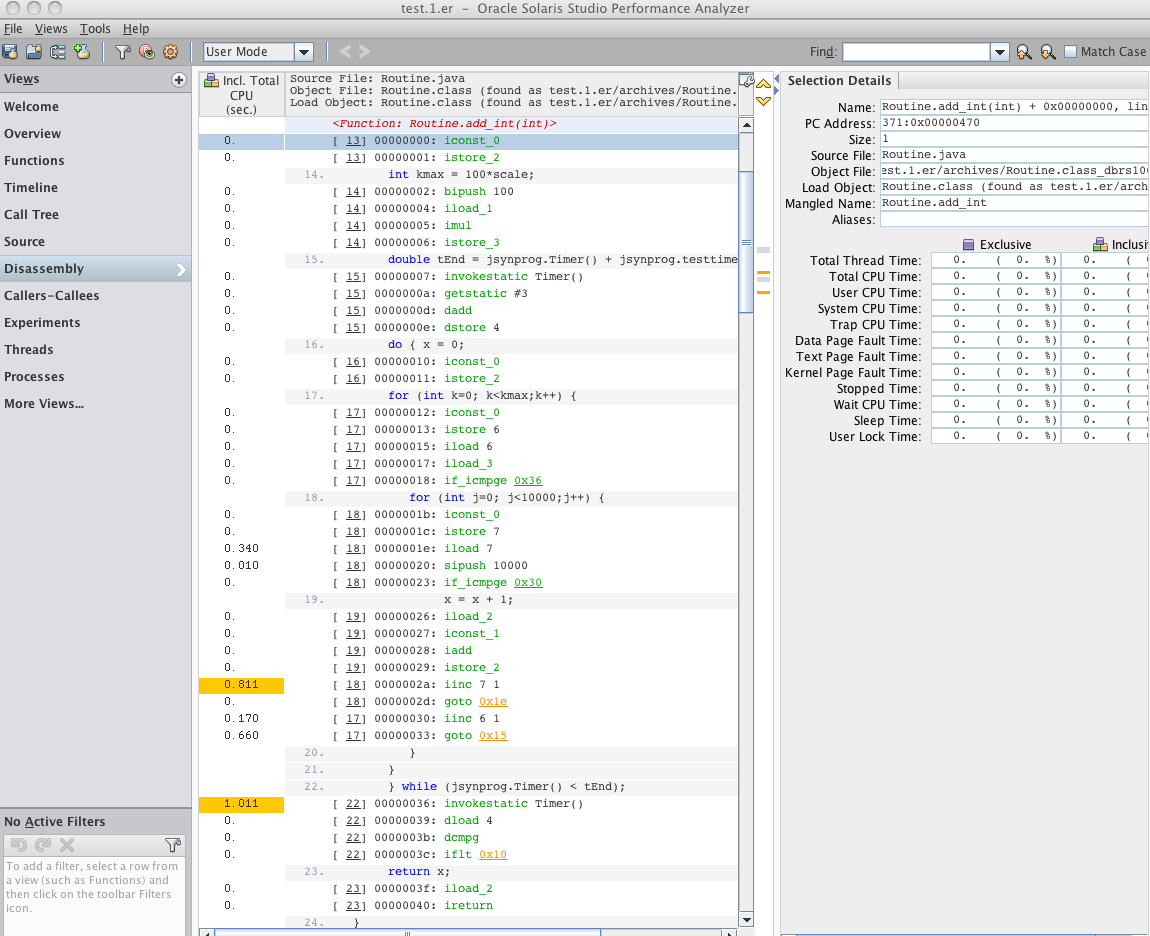Screen dimensions: 1150x936
Task: Click the PC Address field
Action: click(x=1014, y=123)
